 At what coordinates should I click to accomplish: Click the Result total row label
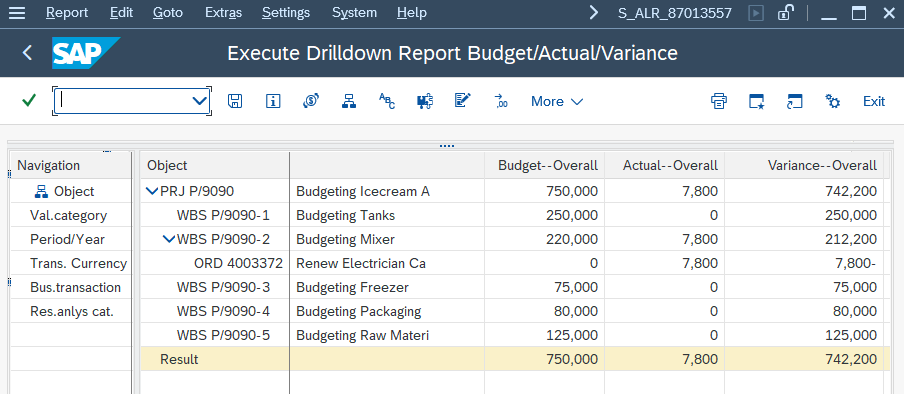click(x=179, y=359)
